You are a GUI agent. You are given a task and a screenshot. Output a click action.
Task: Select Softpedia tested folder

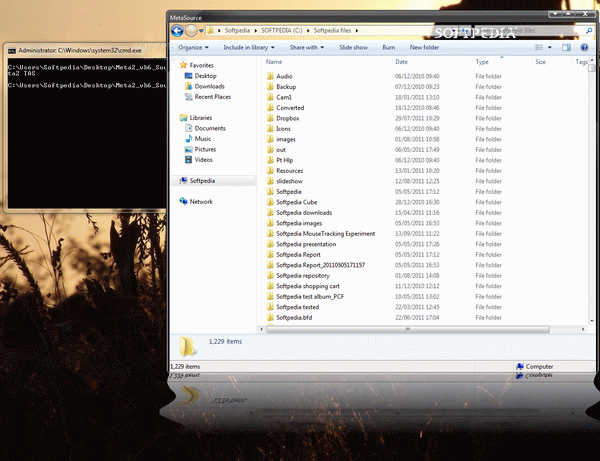coord(293,307)
